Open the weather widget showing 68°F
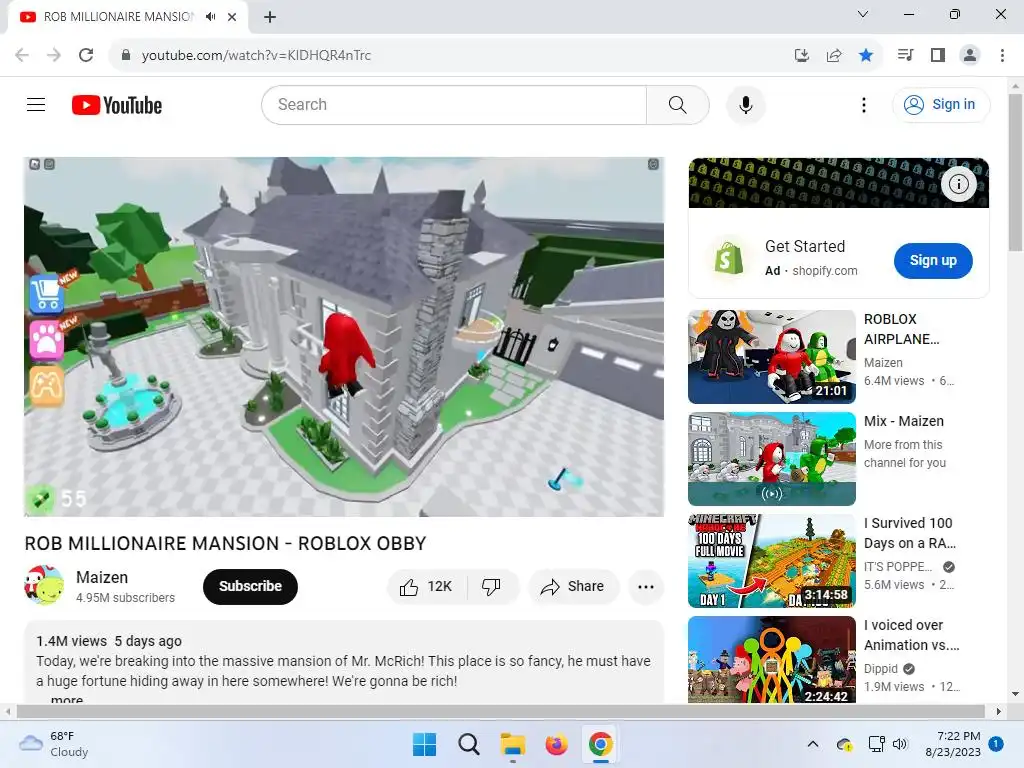The height and width of the screenshot is (768, 1024). [x=54, y=744]
